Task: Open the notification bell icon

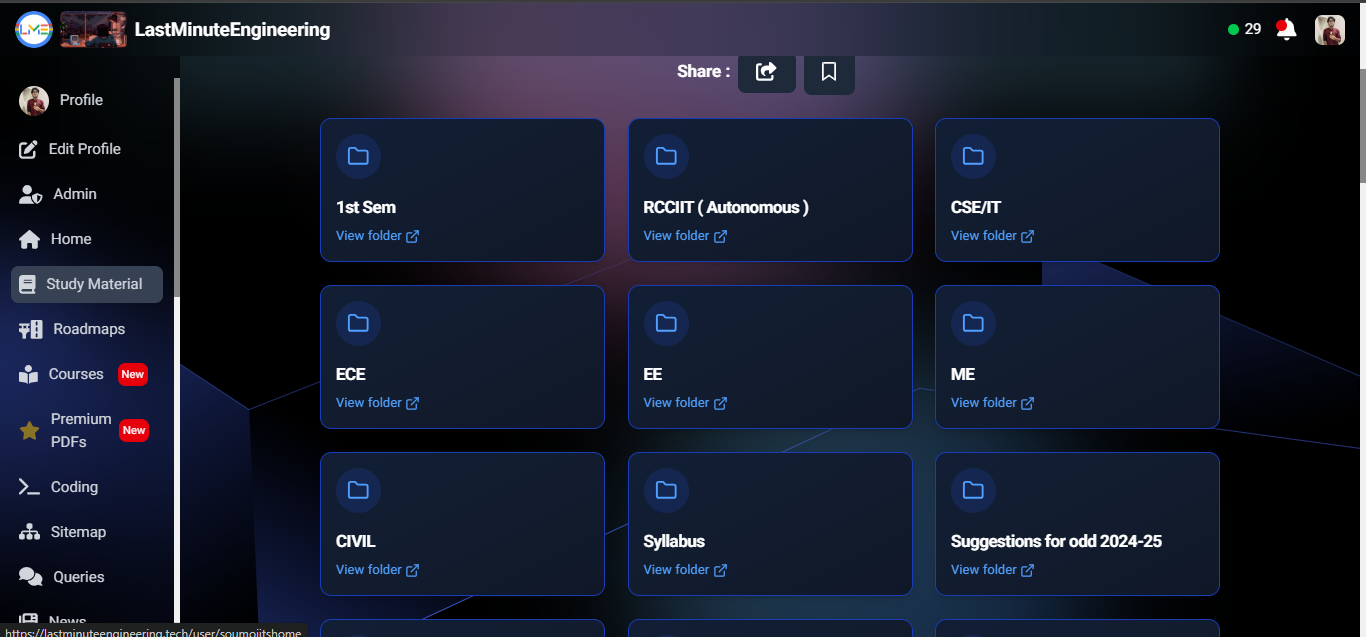Action: (1286, 30)
